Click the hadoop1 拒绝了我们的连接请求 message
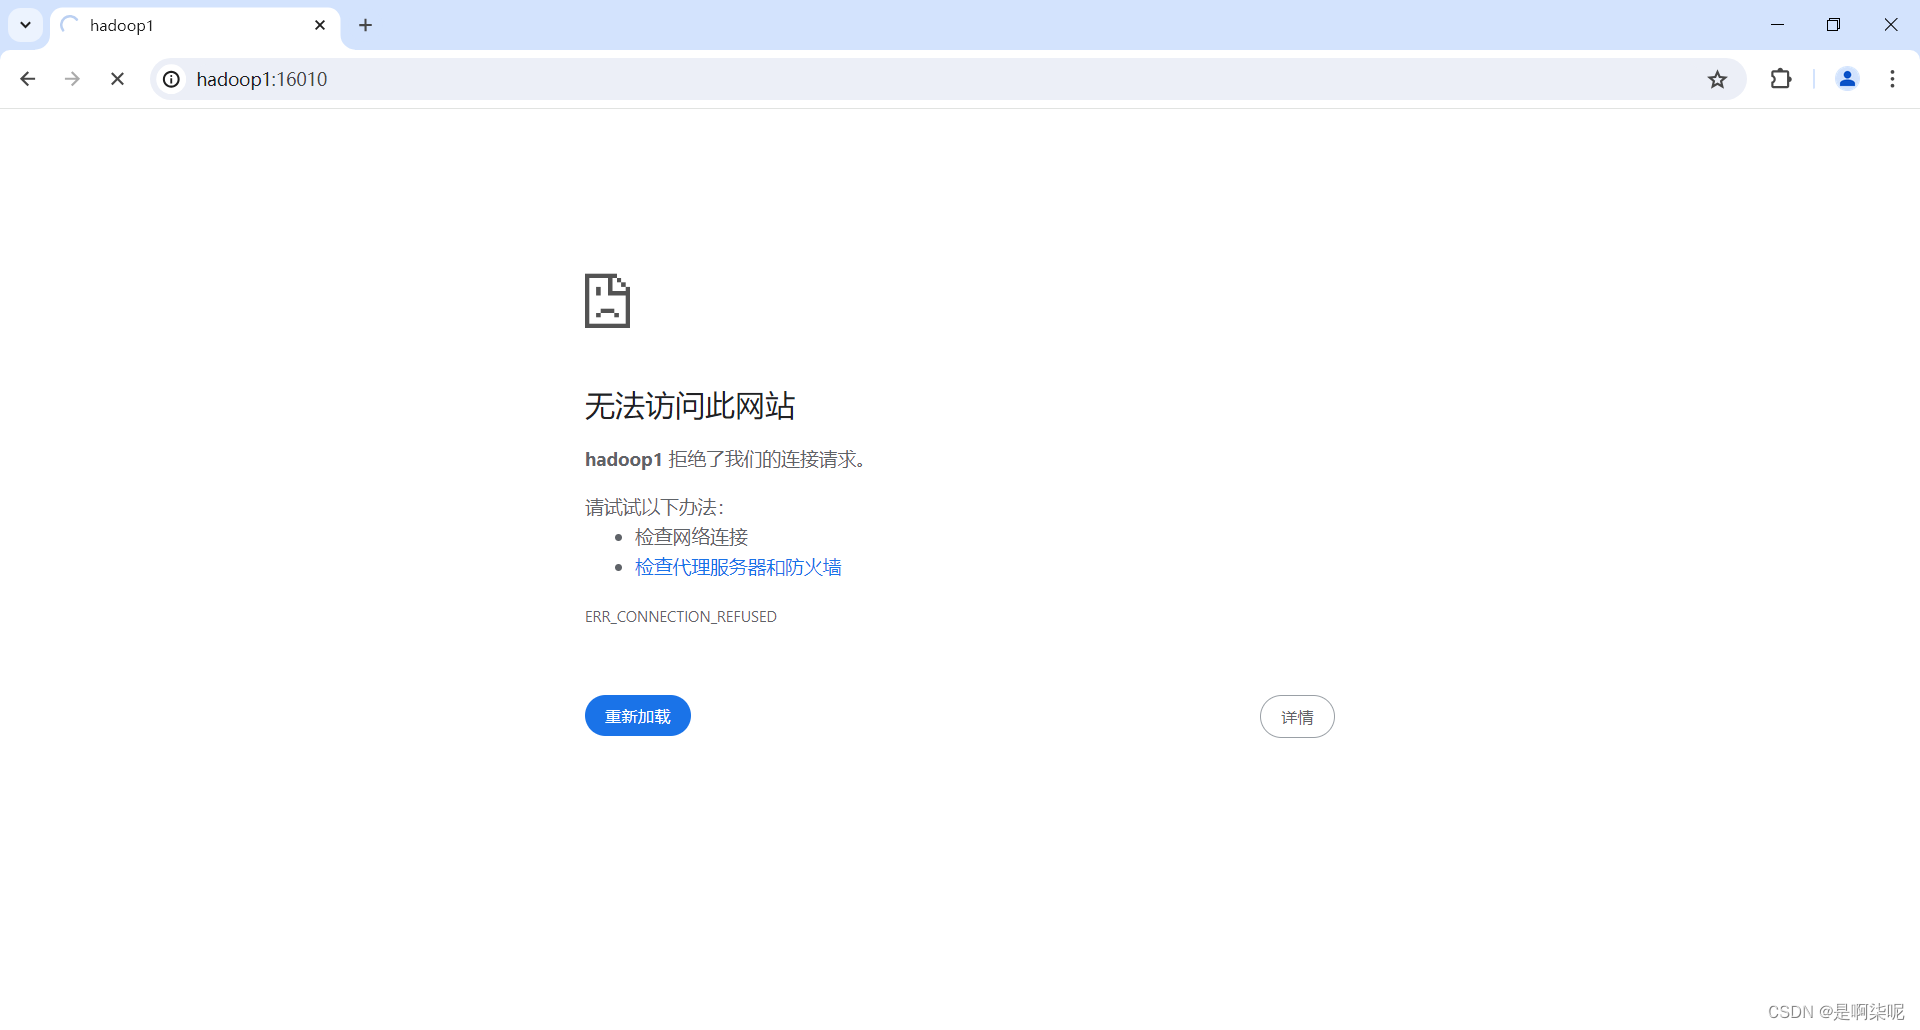1920x1030 pixels. (x=725, y=459)
